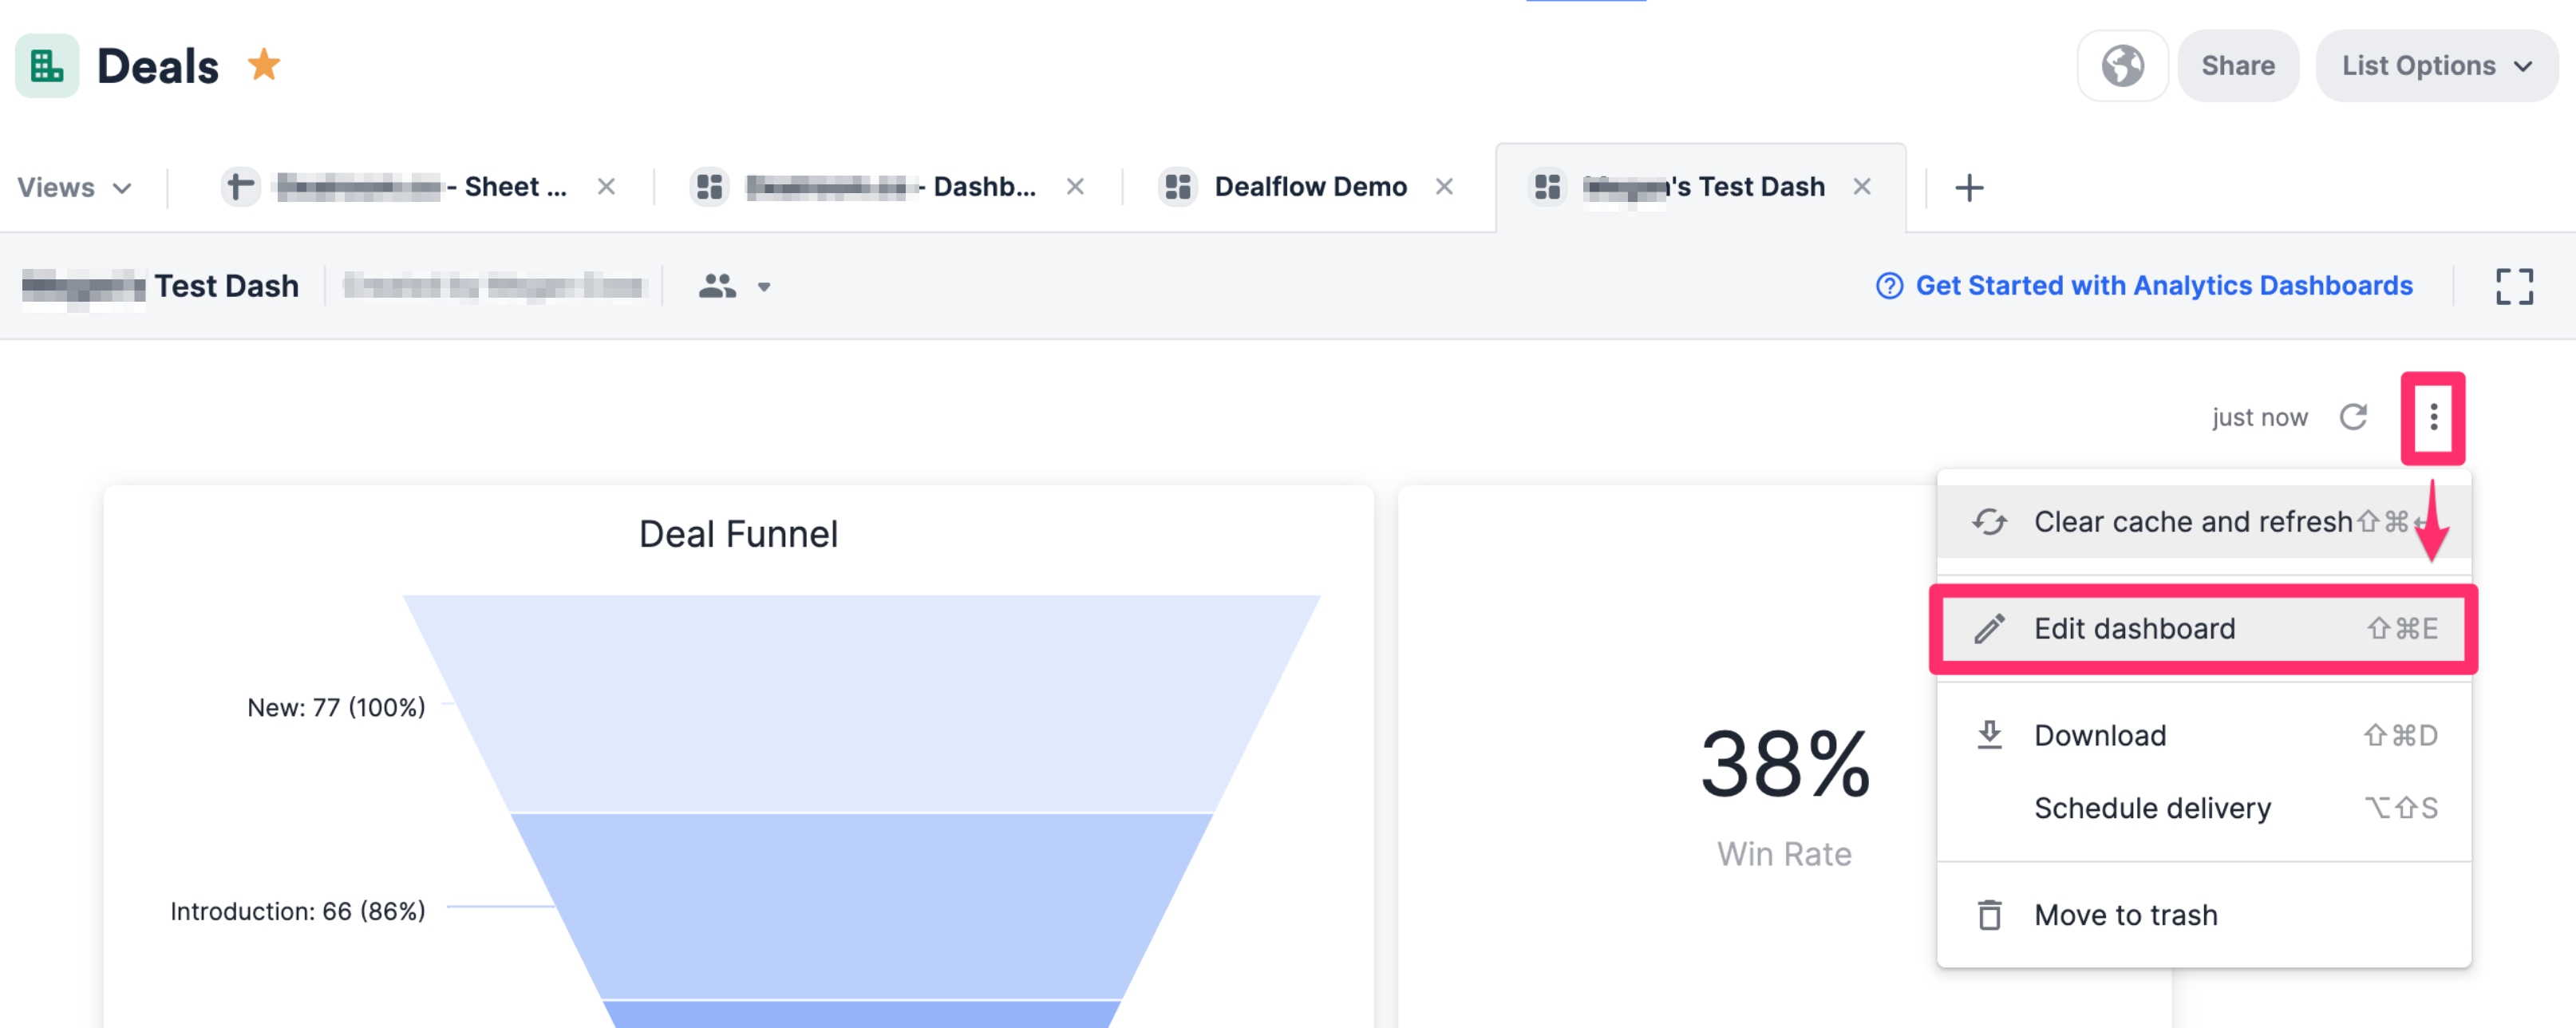The image size is (2576, 1028).
Task: Click the Download icon in the menu
Action: point(1991,735)
